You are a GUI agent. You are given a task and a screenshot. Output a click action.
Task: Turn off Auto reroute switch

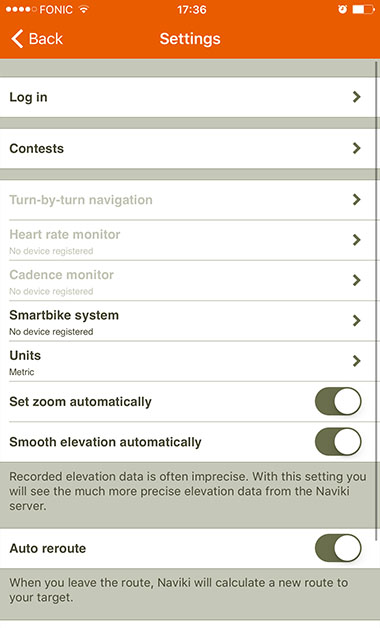click(x=338, y=548)
